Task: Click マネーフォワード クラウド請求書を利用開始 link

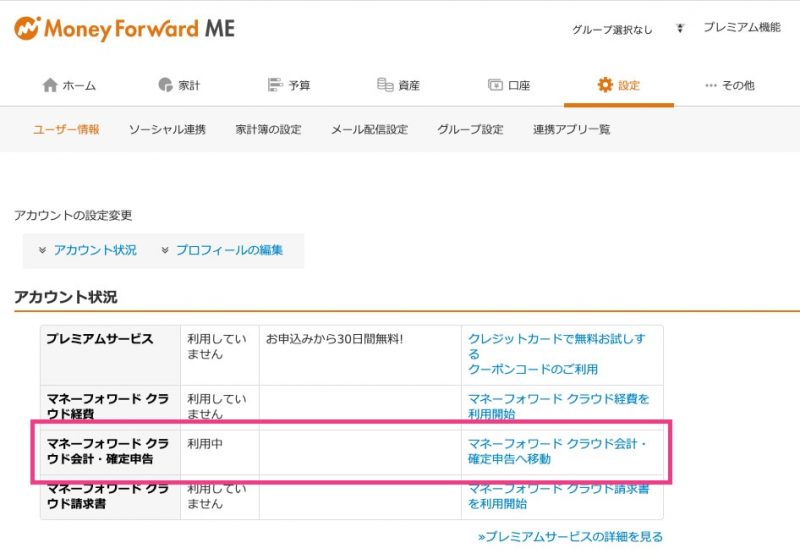Action: pyautogui.click(x=559, y=496)
